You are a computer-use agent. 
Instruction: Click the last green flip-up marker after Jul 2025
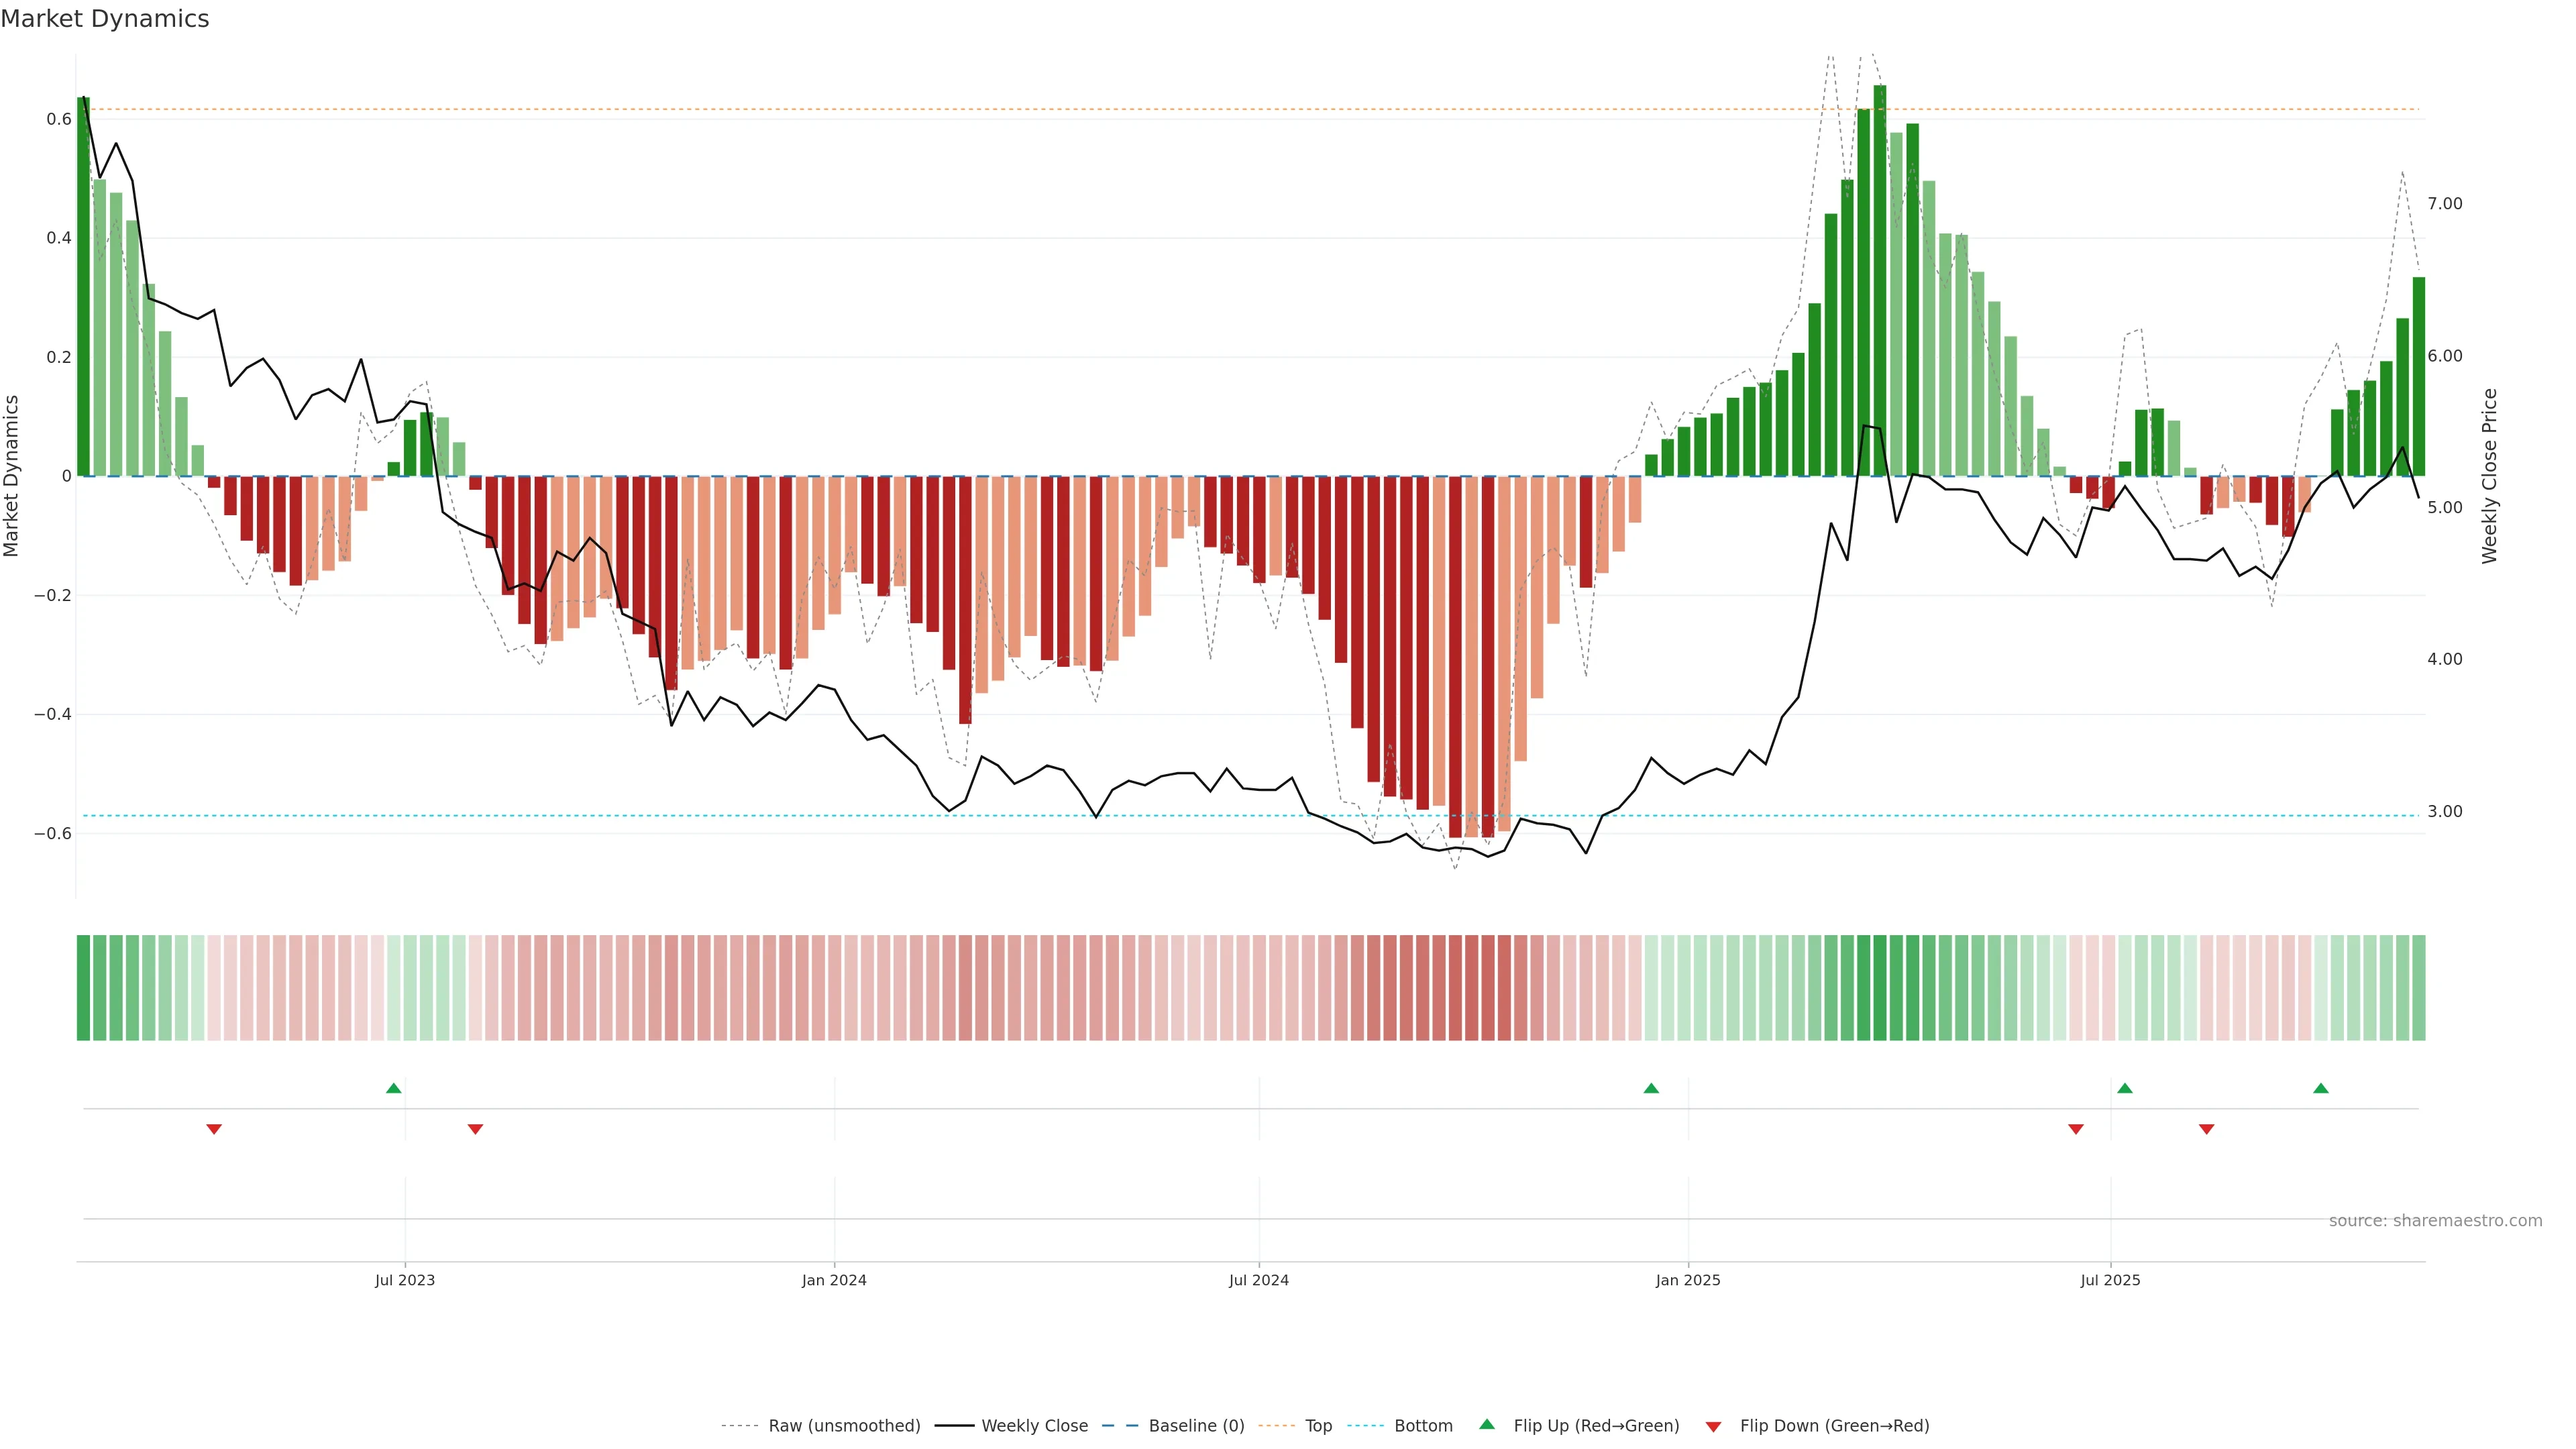click(x=2321, y=1088)
